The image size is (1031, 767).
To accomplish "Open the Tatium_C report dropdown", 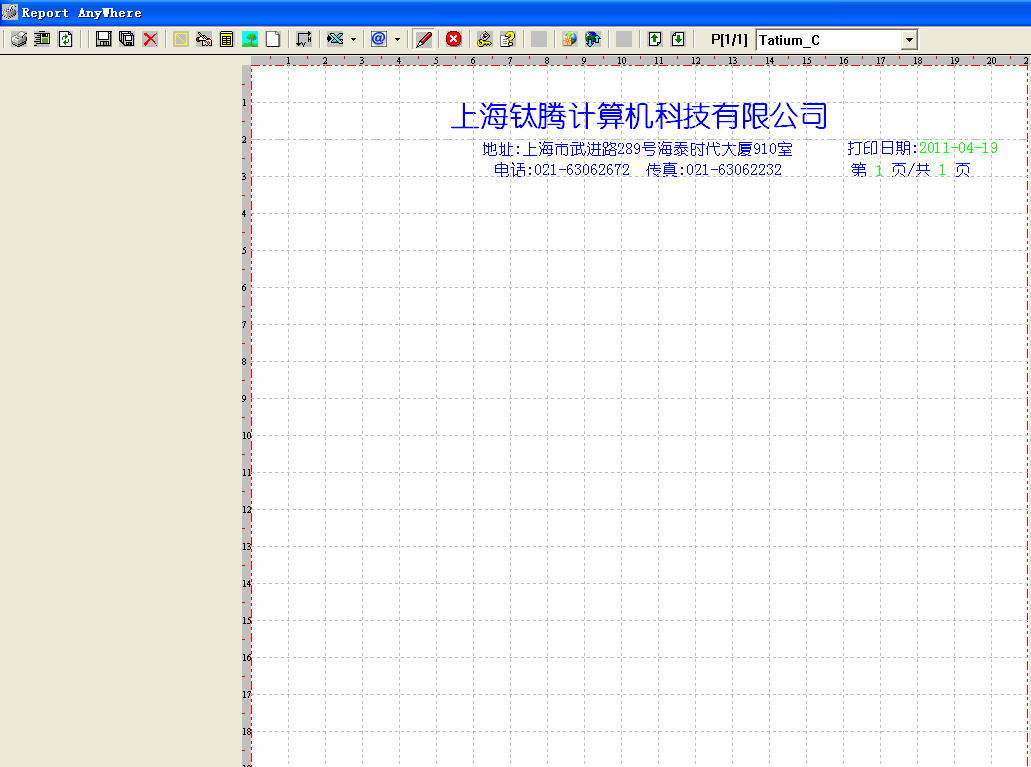I will pyautogui.click(x=909, y=40).
